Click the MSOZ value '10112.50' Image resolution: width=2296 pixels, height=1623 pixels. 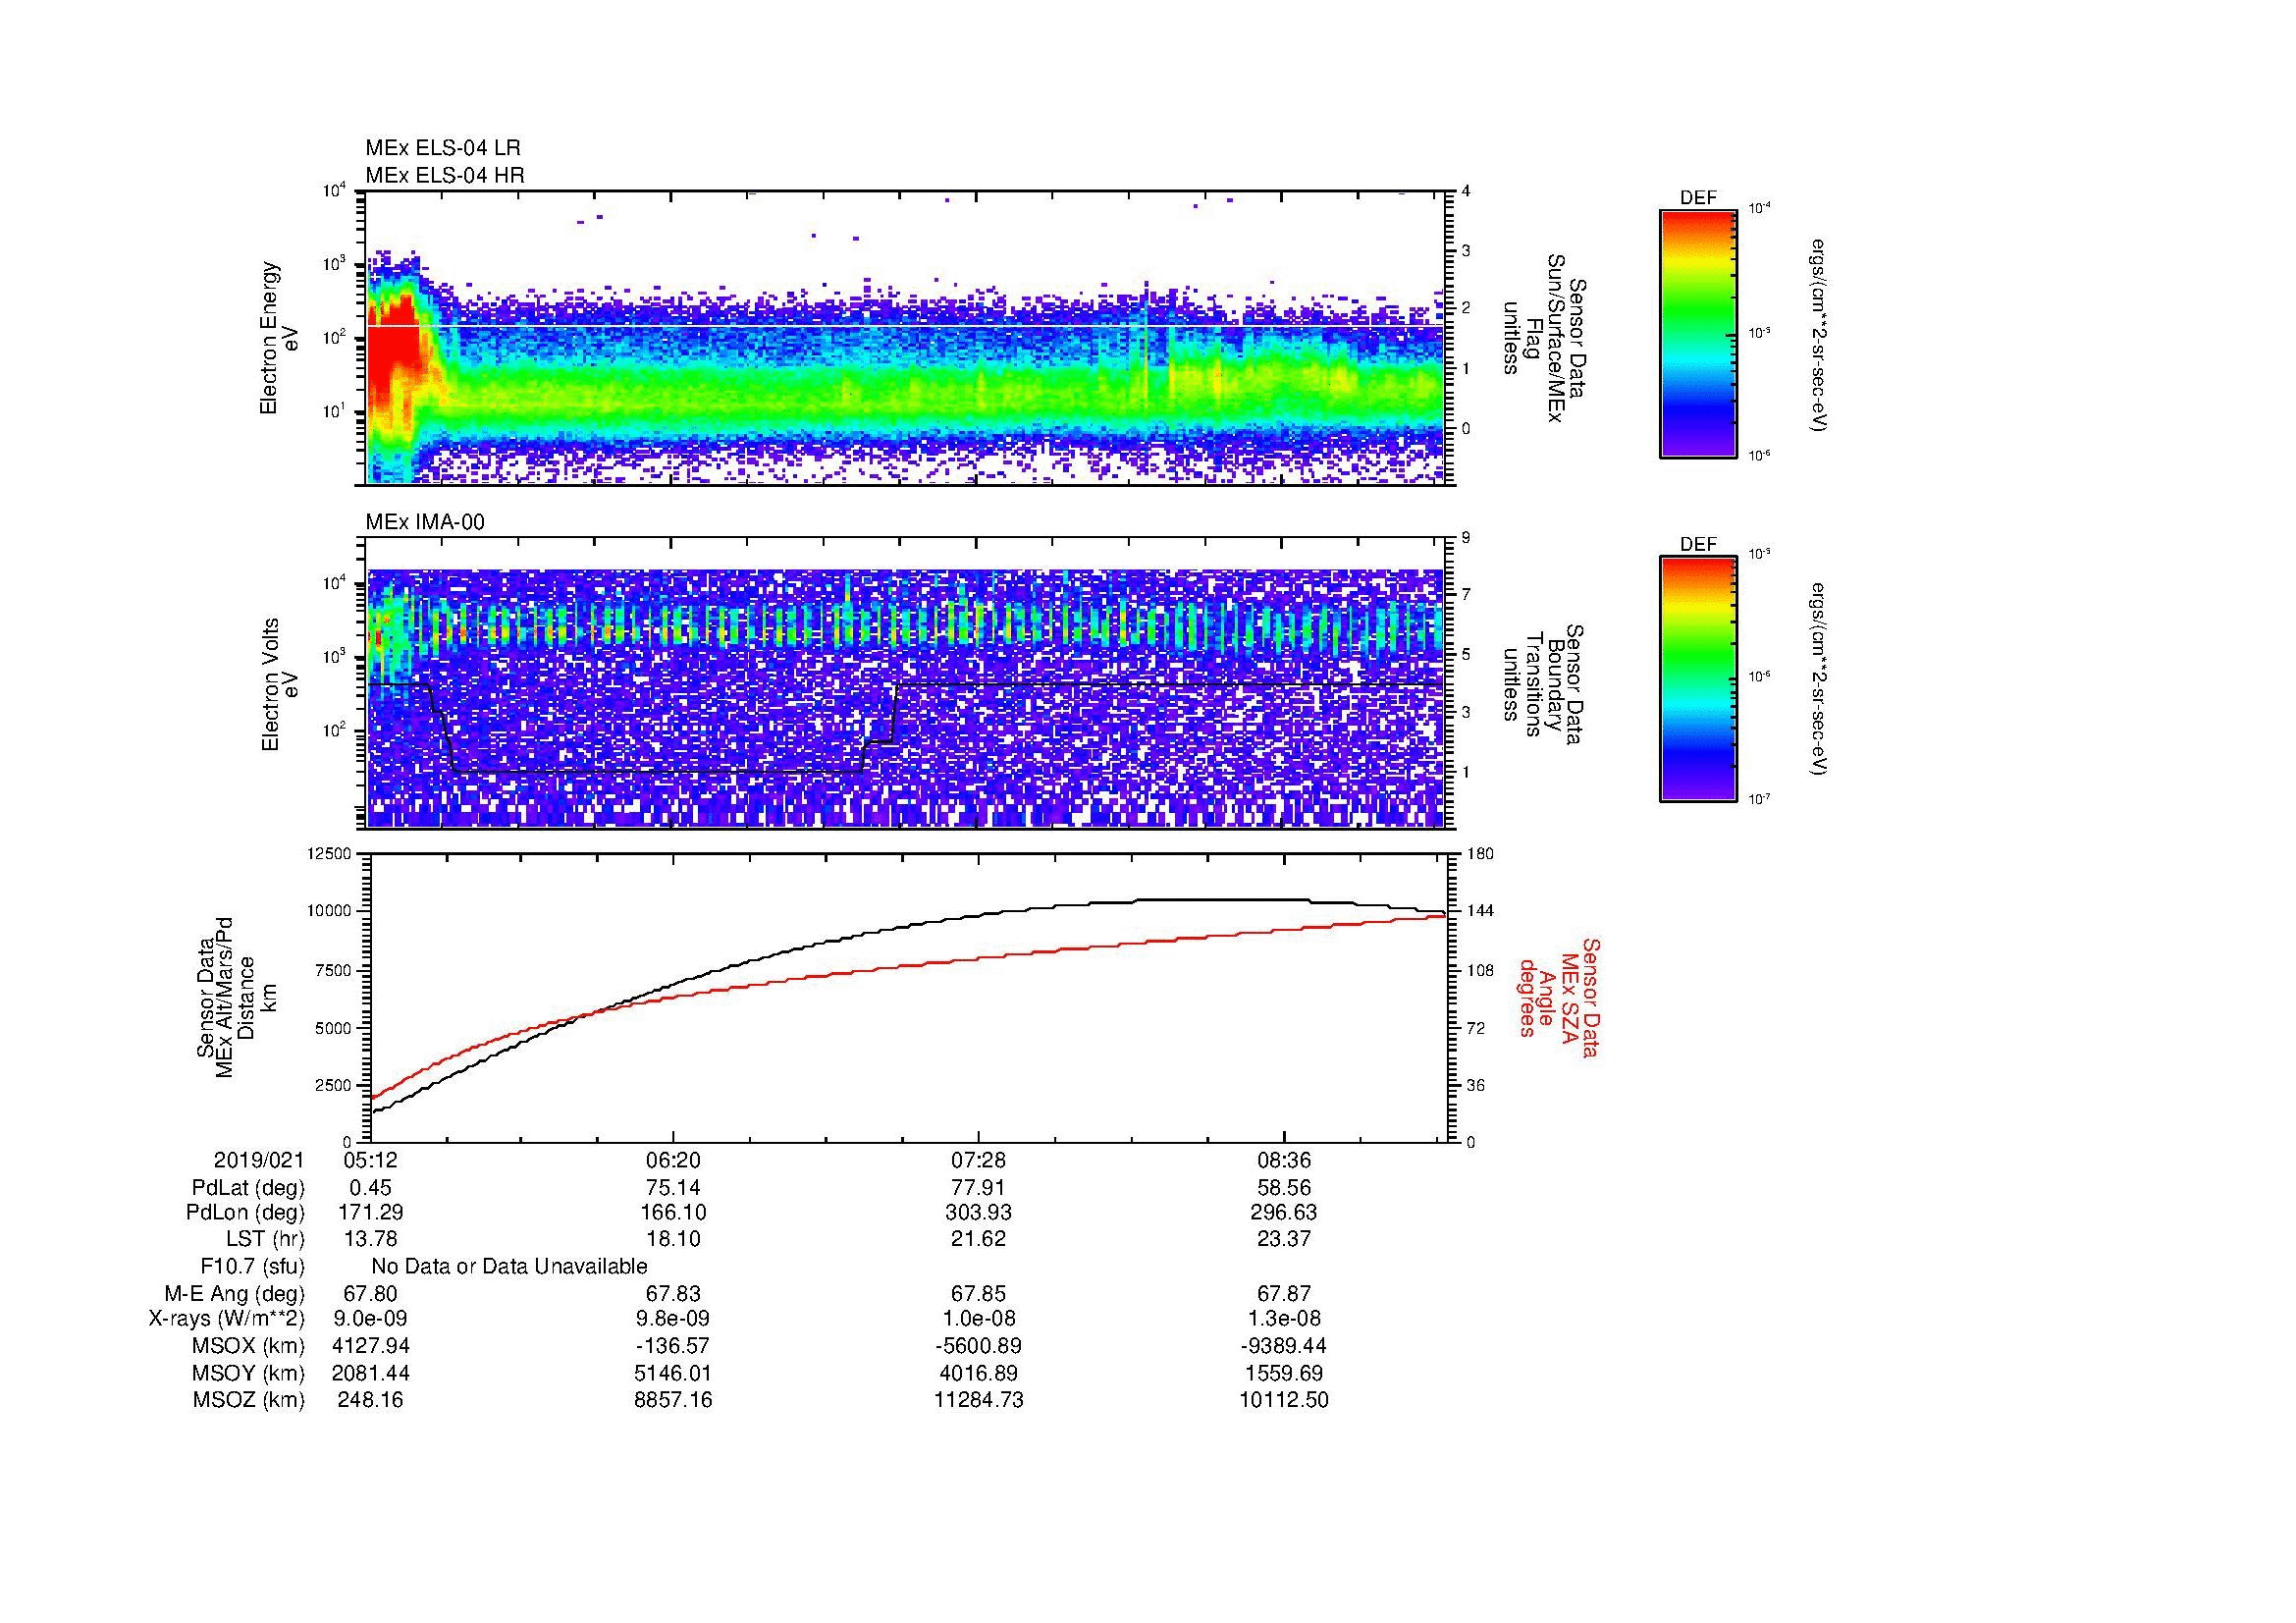point(1284,1400)
